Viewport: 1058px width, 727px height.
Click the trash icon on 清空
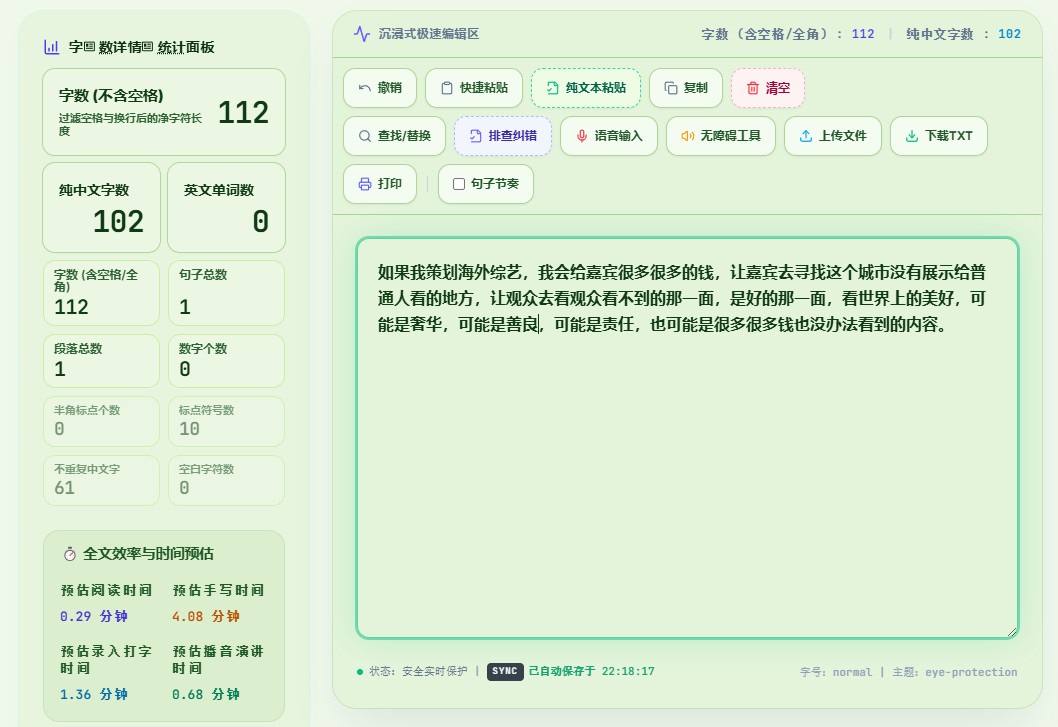(752, 88)
